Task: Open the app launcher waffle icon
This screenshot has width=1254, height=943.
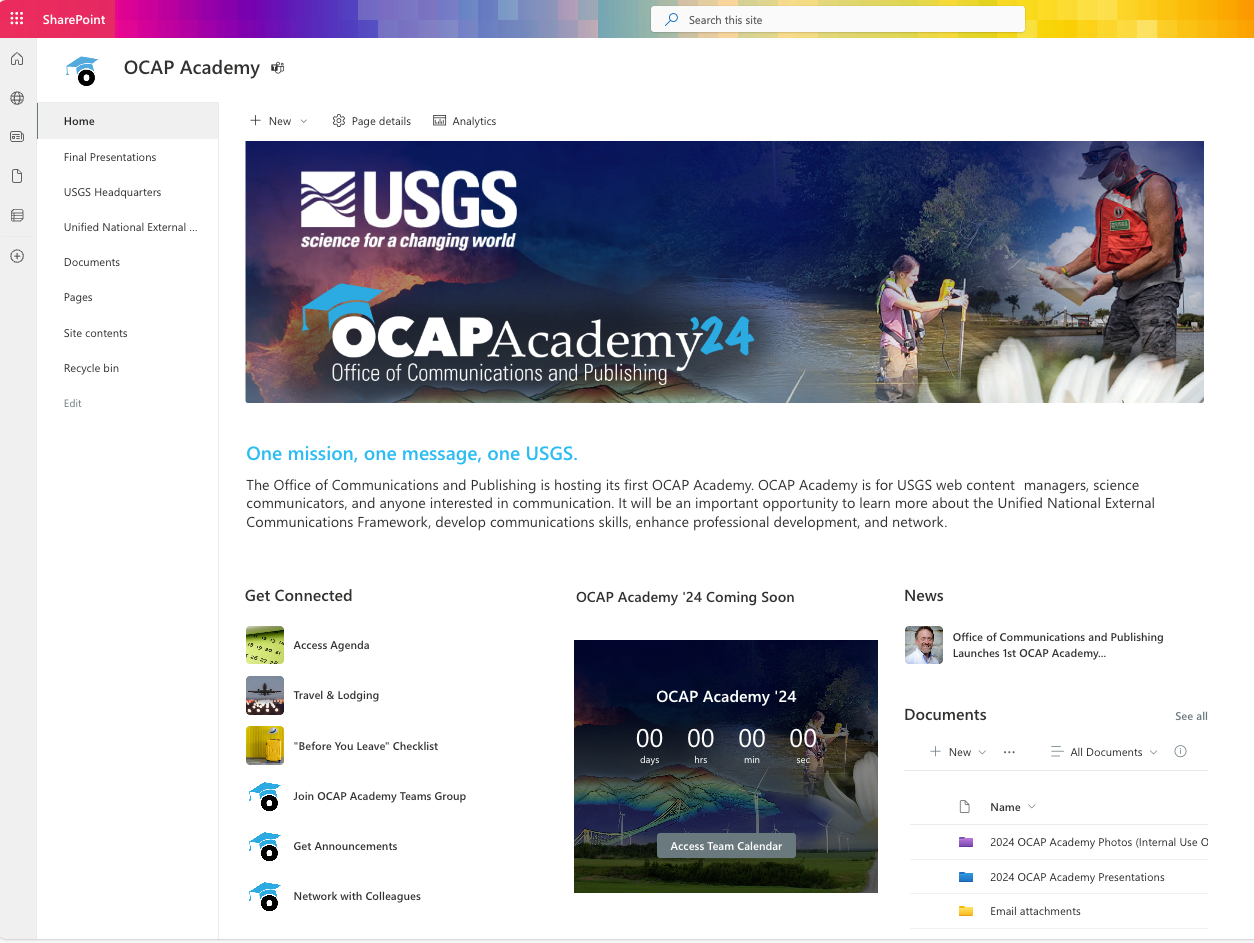Action: pos(17,19)
